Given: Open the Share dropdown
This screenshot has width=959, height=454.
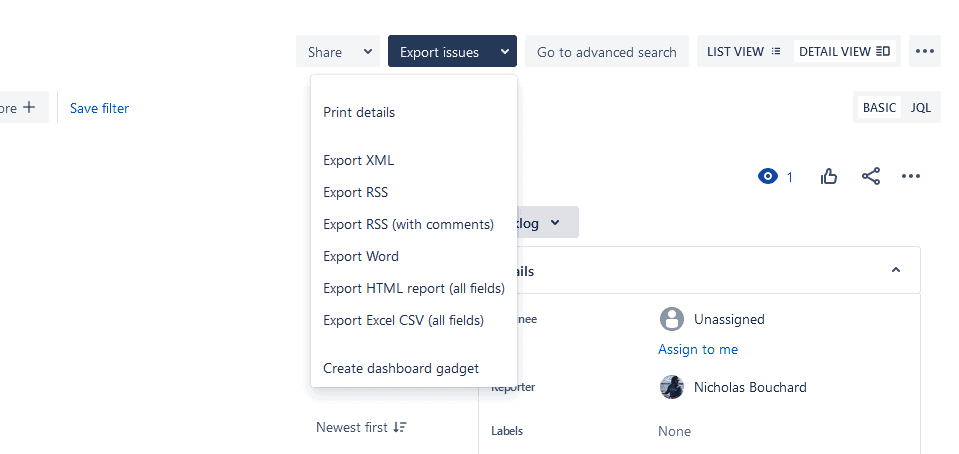Looking at the screenshot, I should [x=338, y=51].
